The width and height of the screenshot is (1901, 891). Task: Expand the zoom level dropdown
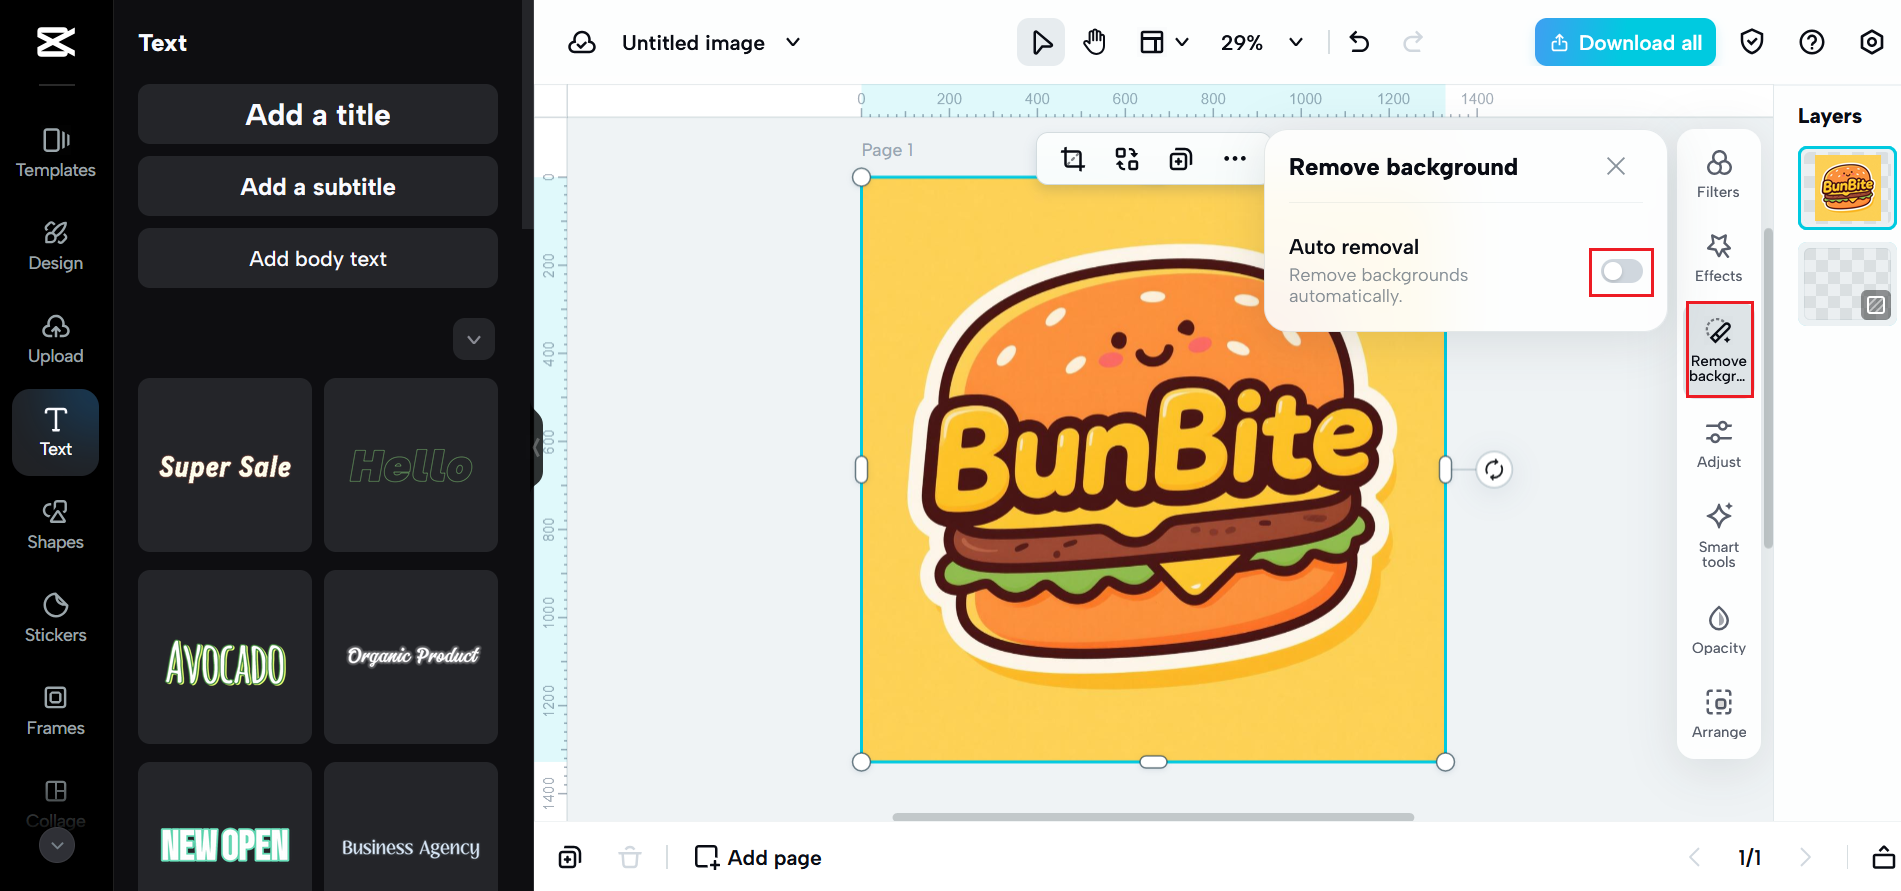pos(1296,42)
